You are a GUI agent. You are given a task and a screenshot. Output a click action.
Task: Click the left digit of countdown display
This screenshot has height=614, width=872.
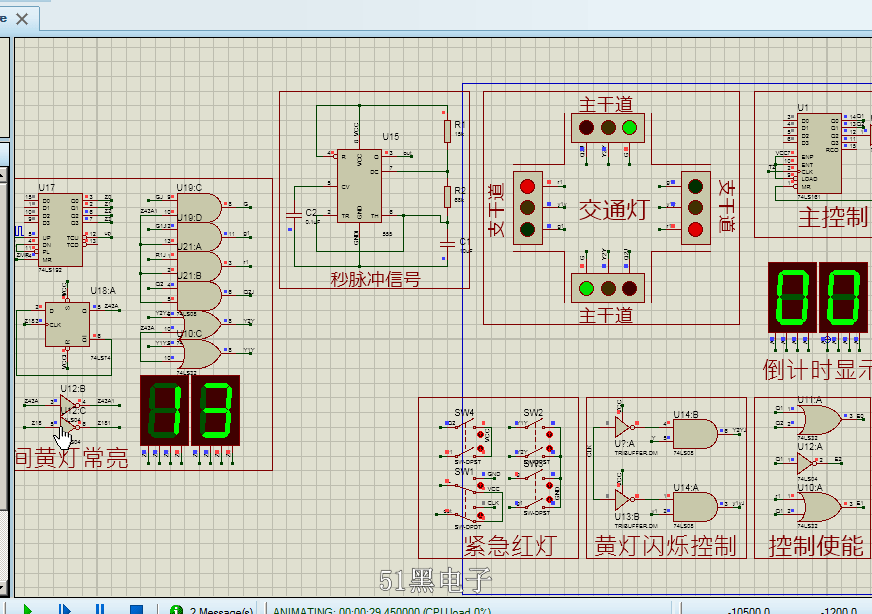point(792,298)
